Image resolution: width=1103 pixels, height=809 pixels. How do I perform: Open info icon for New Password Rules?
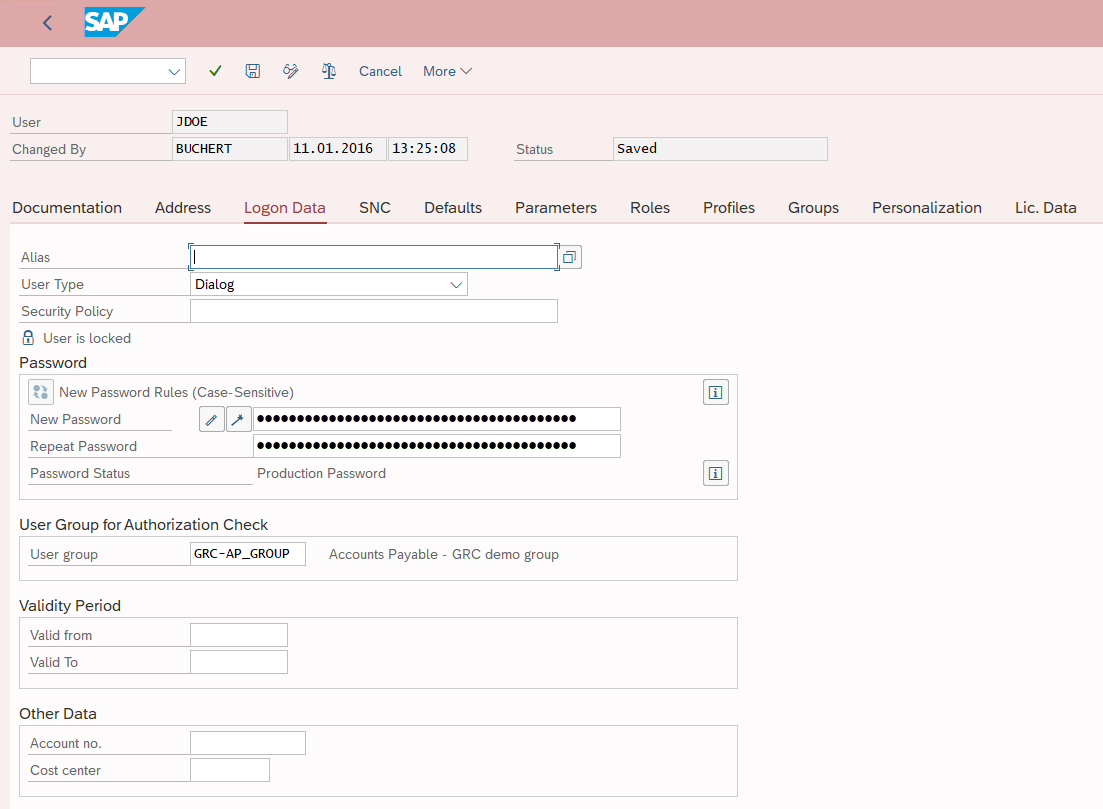(715, 393)
